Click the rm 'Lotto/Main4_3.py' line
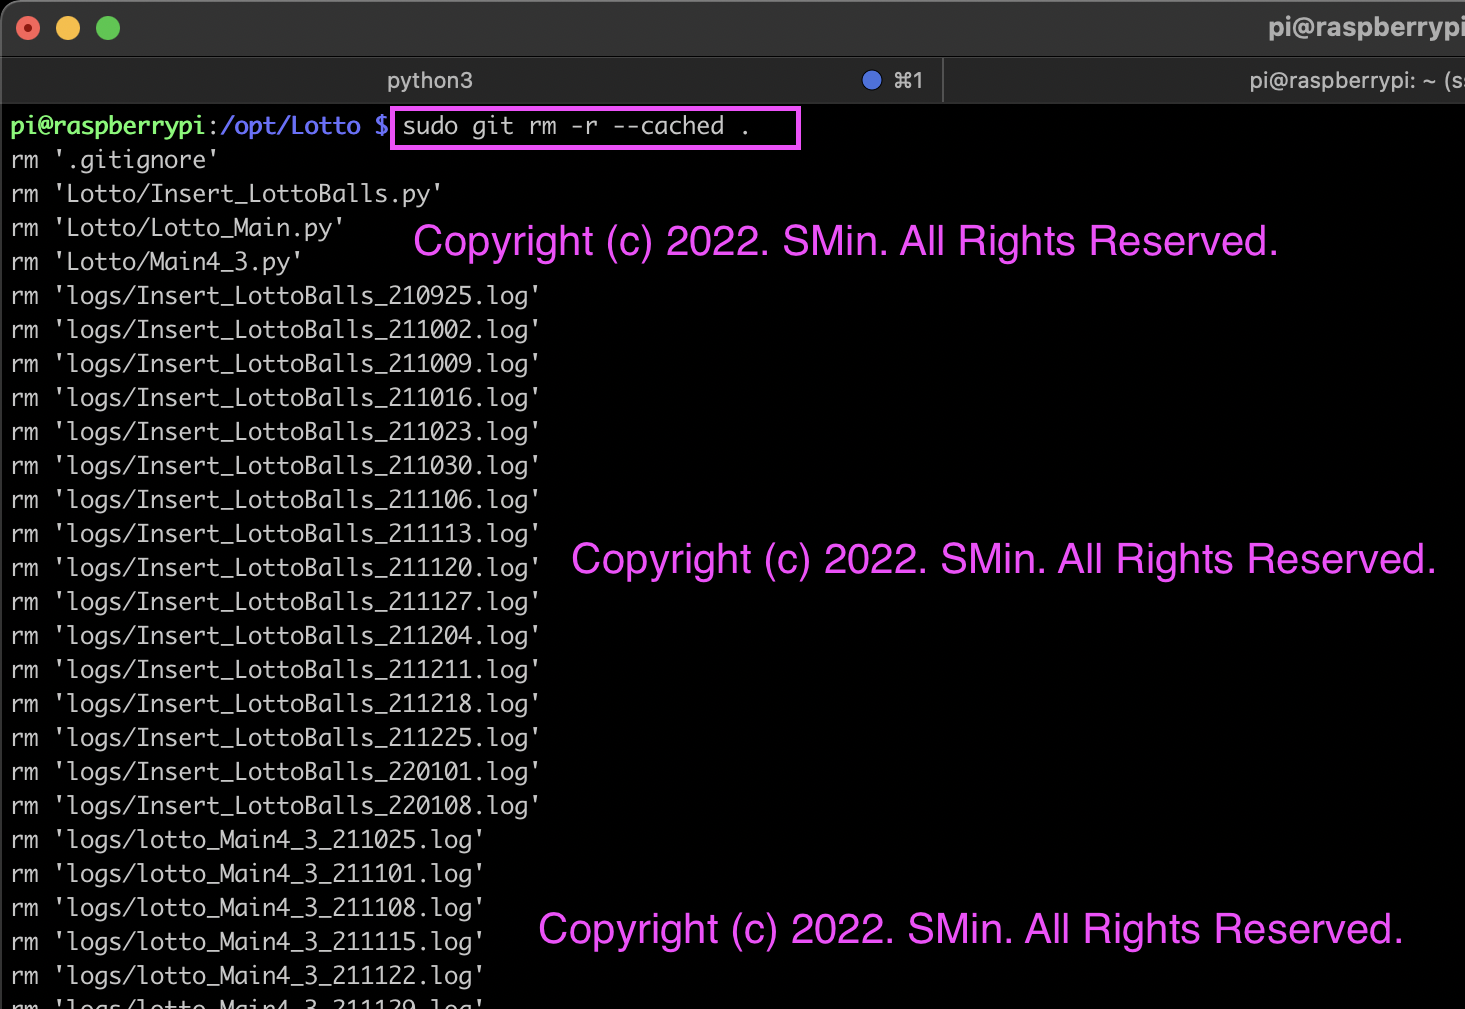1465x1009 pixels. [x=156, y=262]
